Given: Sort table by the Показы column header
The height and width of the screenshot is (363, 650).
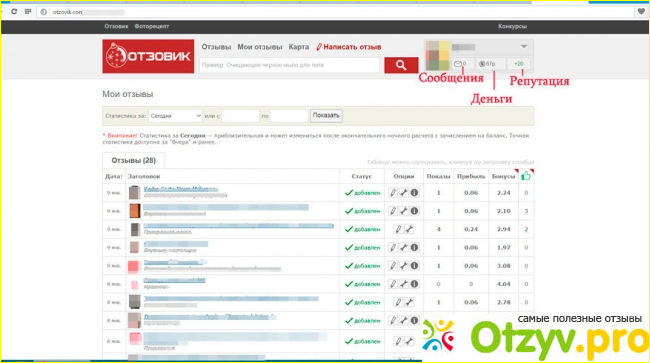Looking at the screenshot, I should [438, 176].
